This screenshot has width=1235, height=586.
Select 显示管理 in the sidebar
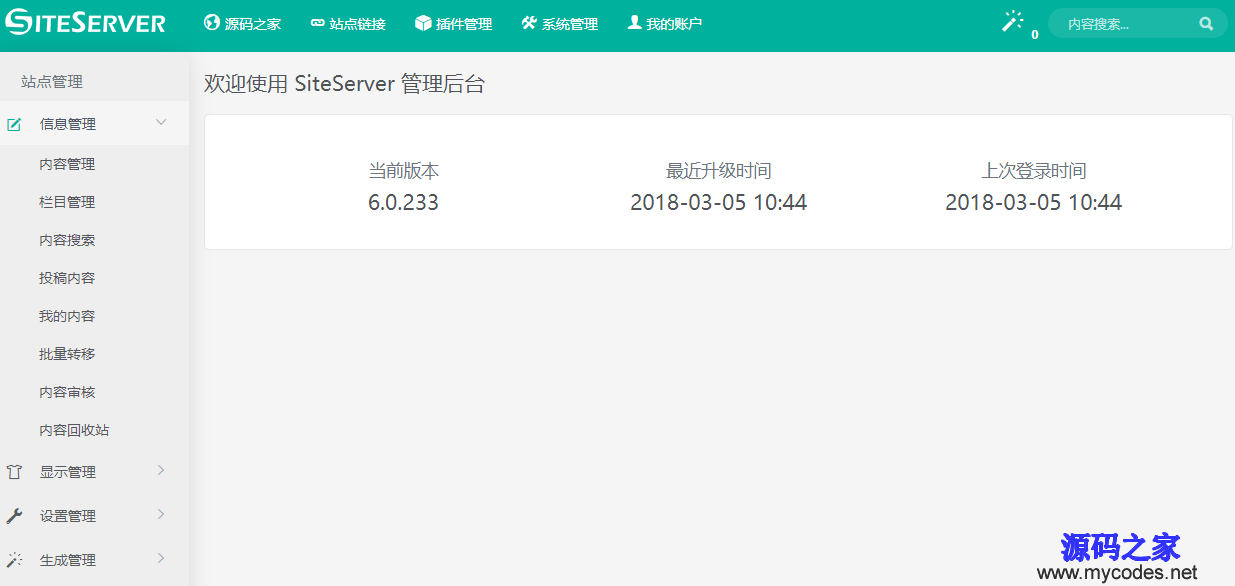68,472
